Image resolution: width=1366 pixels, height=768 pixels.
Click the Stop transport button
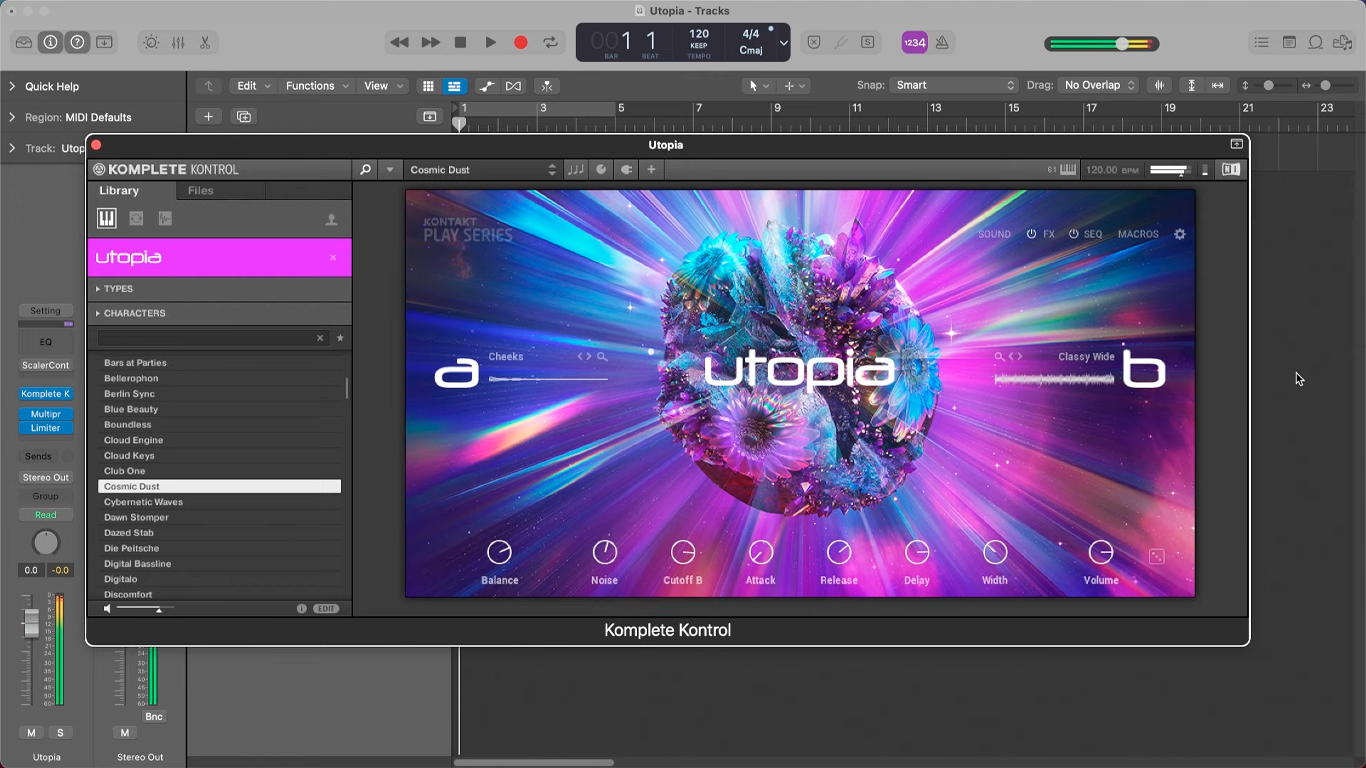(x=460, y=43)
